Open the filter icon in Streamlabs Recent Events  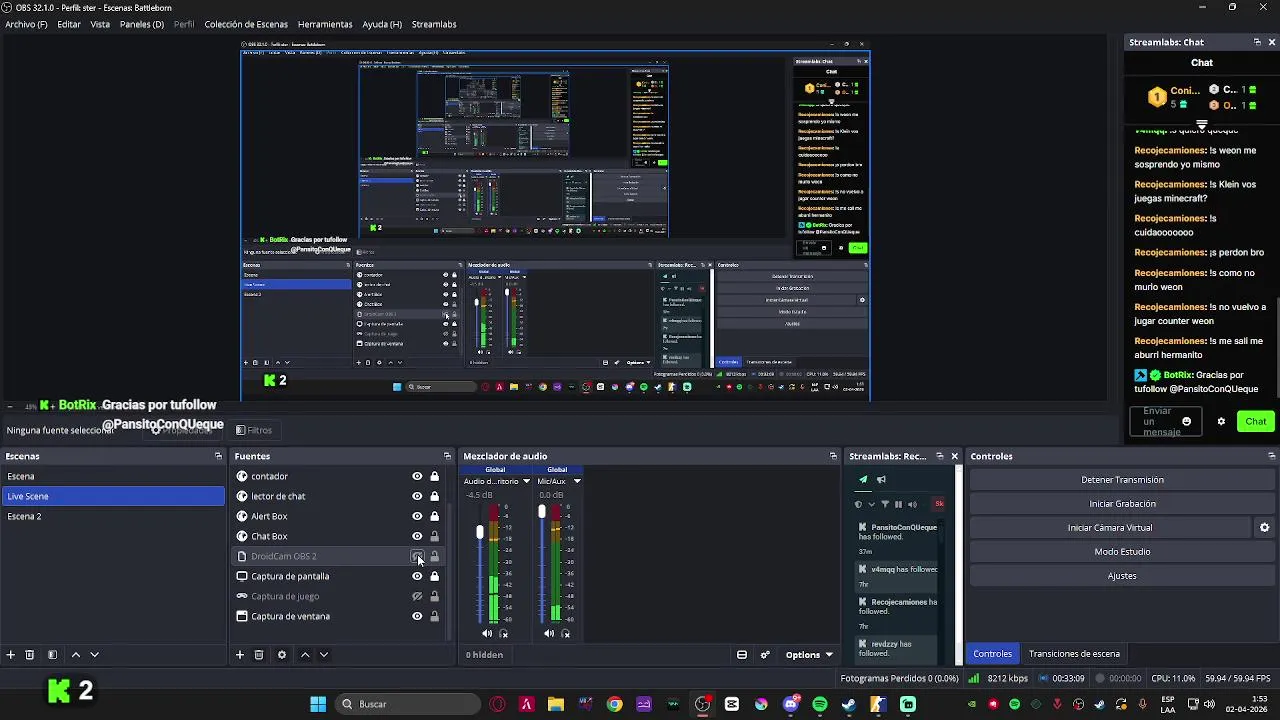(885, 504)
